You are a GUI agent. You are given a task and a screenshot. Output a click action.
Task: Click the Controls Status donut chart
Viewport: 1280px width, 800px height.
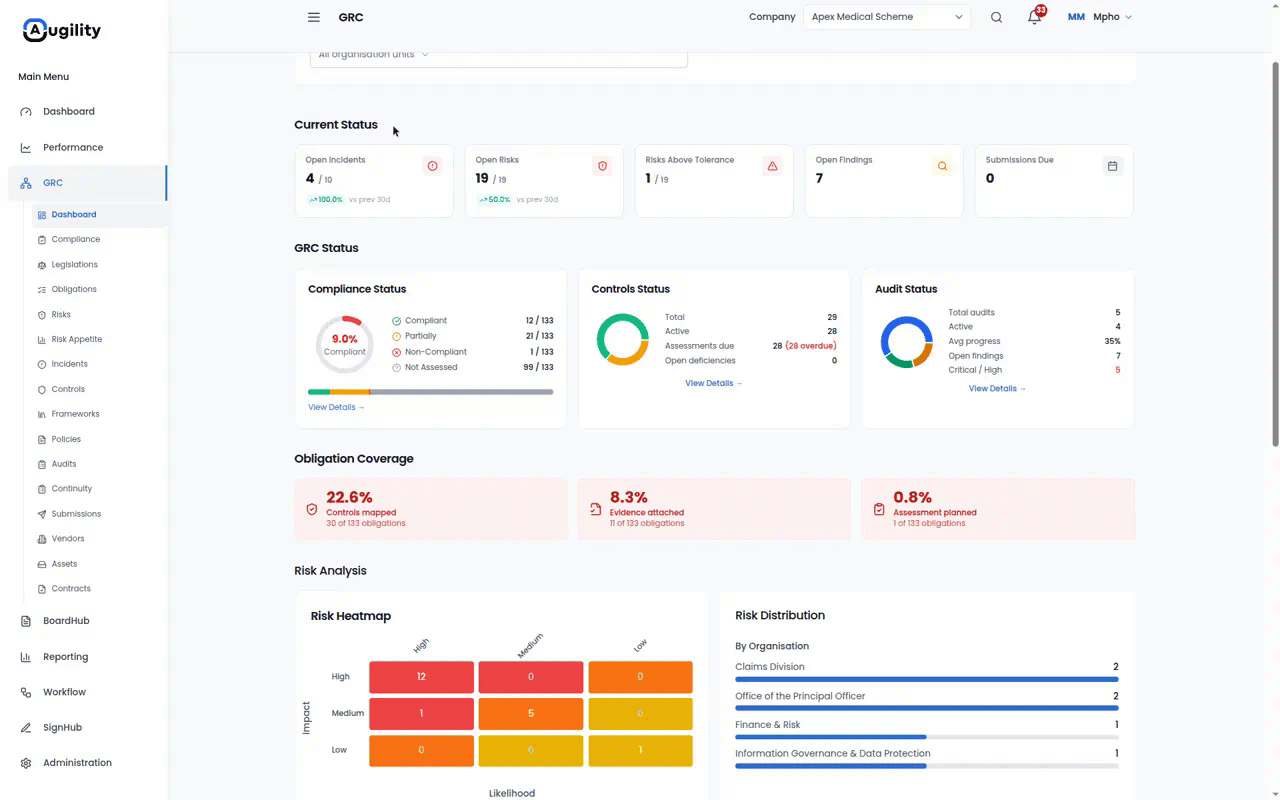(x=623, y=340)
